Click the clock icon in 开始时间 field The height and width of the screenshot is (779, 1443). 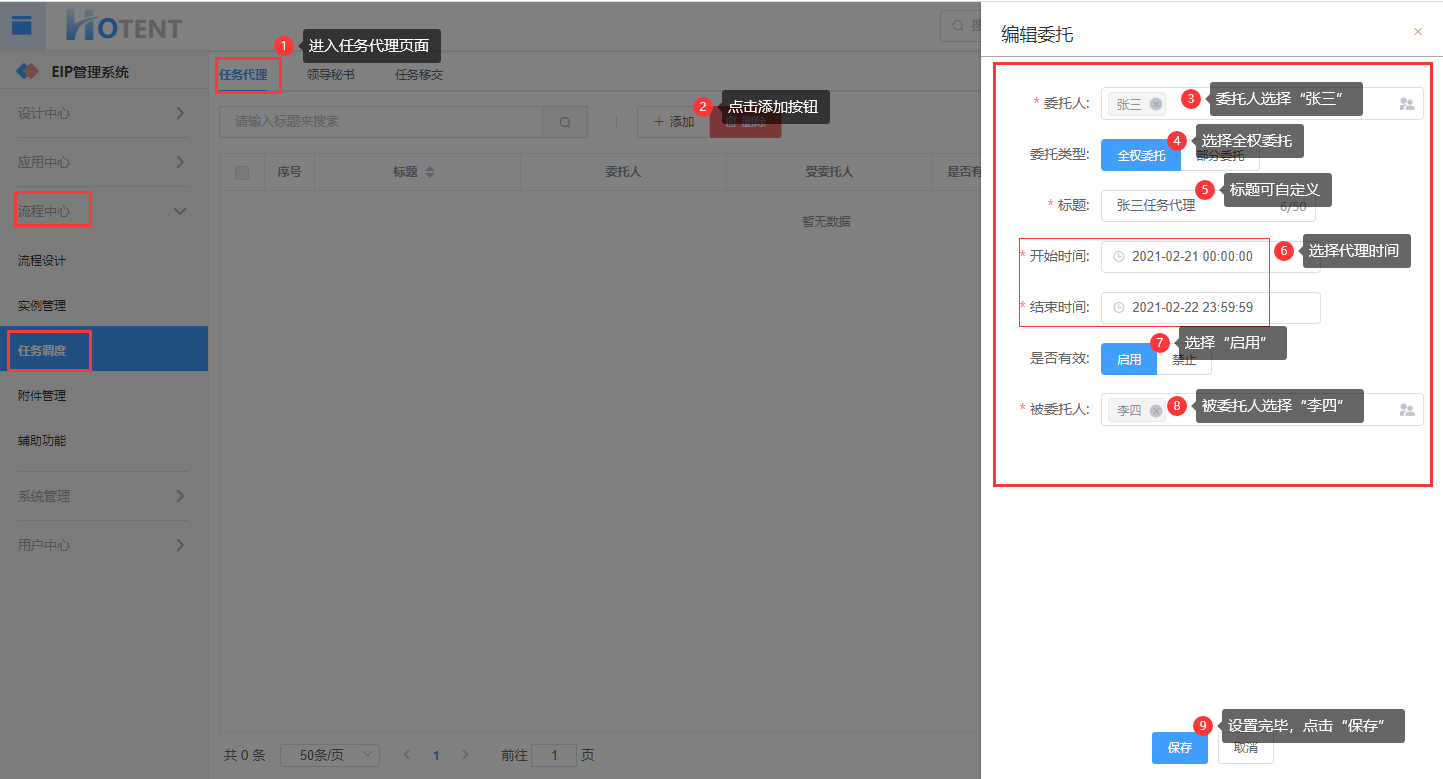coord(1119,257)
